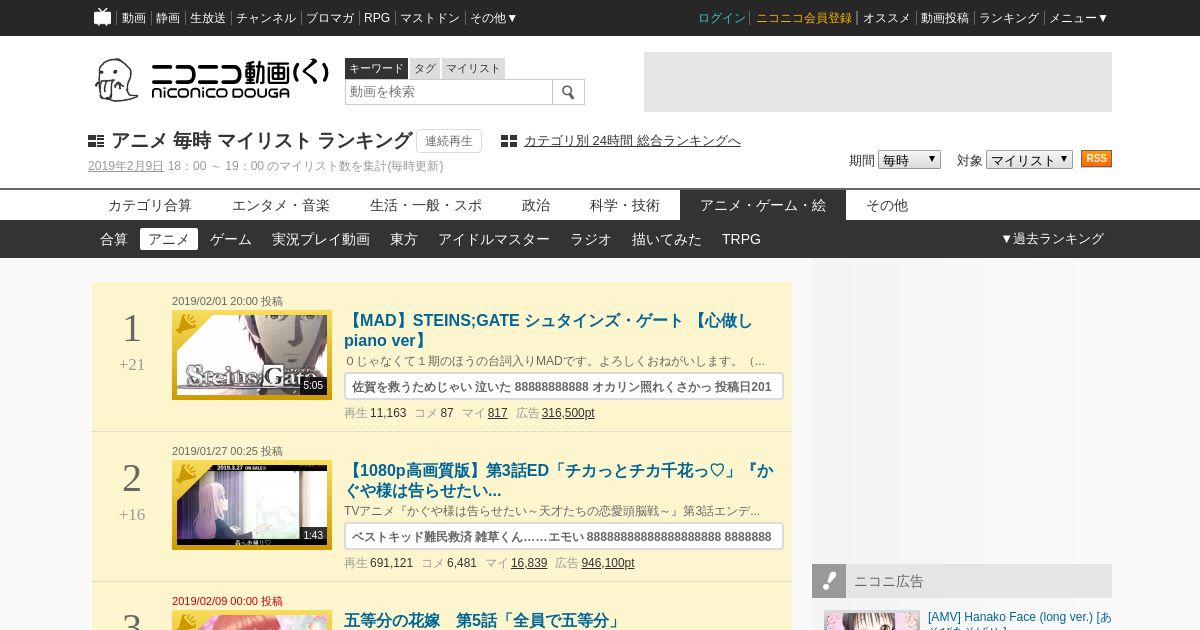This screenshot has height=630, width=1200.
Task: Click the list icon beside アニメ 毎時 heading
Action: (96, 141)
